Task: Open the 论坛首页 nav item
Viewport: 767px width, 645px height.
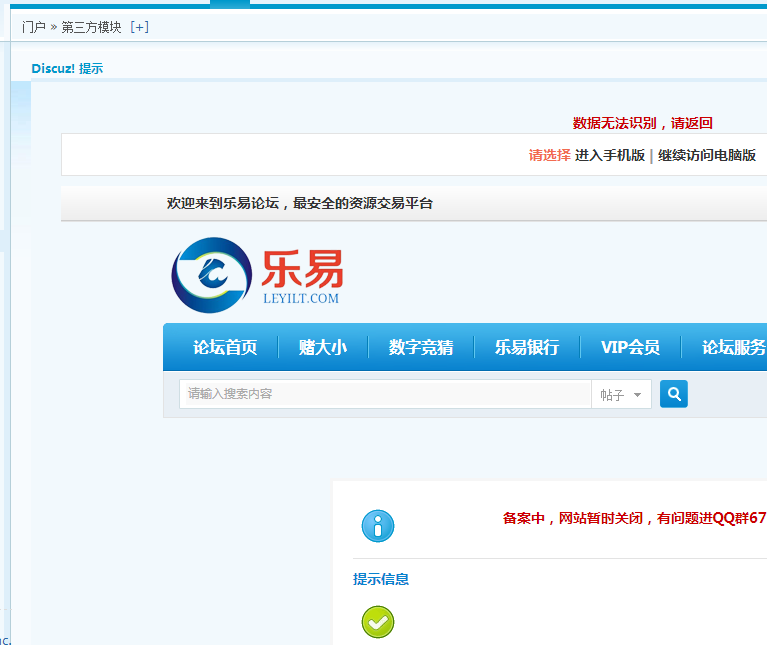Action: pyautogui.click(x=225, y=347)
